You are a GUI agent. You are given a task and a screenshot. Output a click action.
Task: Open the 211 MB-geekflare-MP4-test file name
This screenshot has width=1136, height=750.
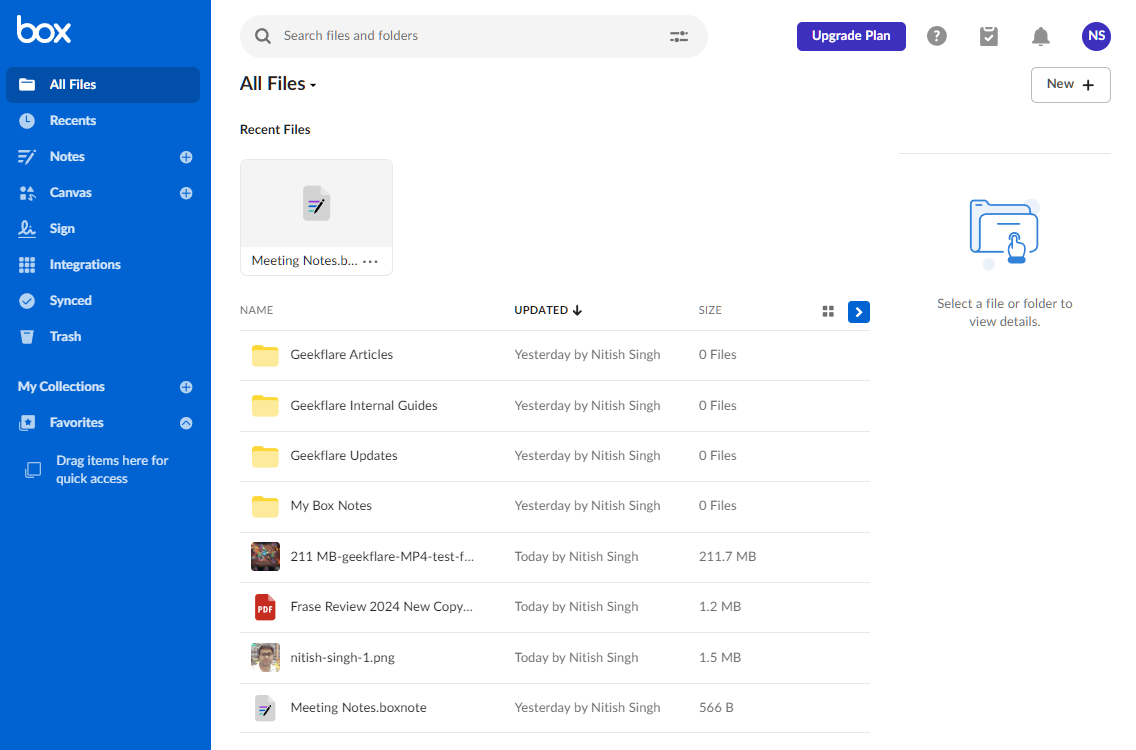tap(382, 557)
